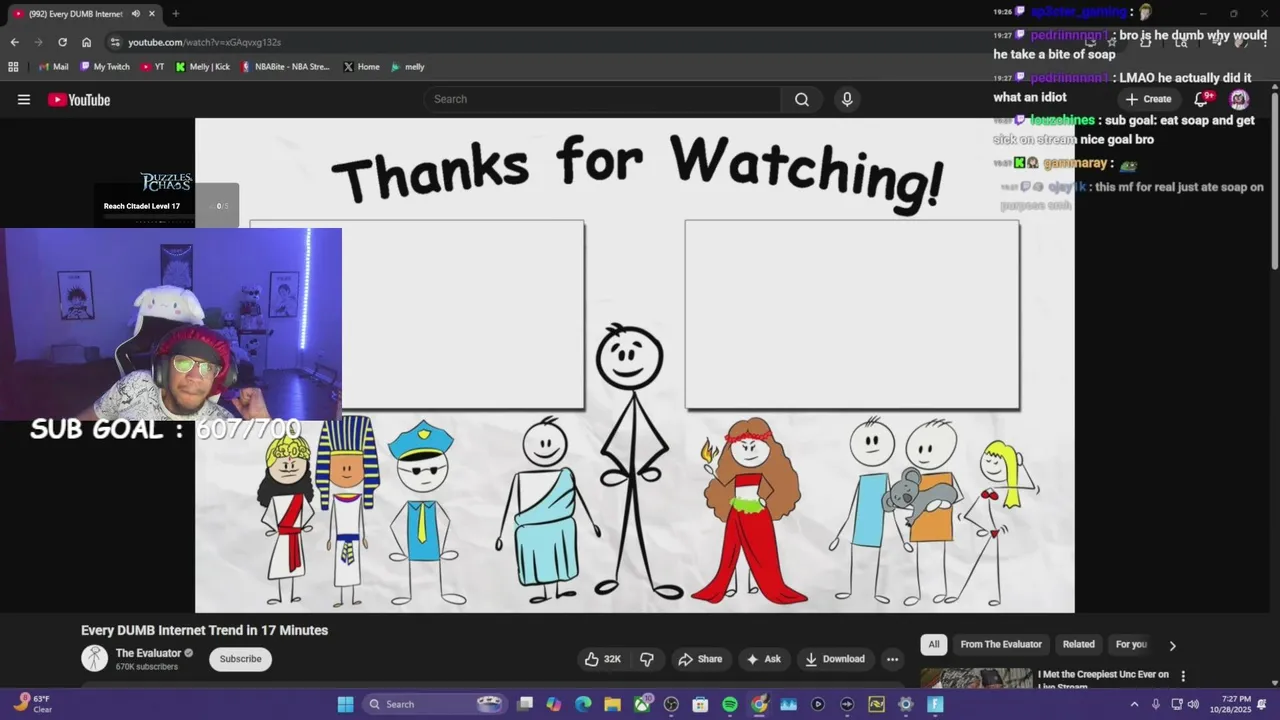Viewport: 1280px width, 720px height.
Task: Download the video
Action: (x=834, y=659)
